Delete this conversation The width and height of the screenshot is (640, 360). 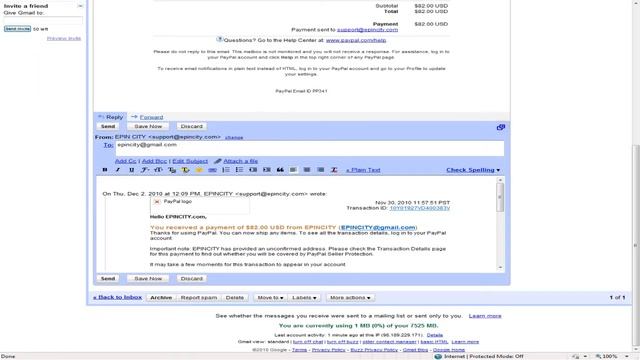click(x=235, y=298)
